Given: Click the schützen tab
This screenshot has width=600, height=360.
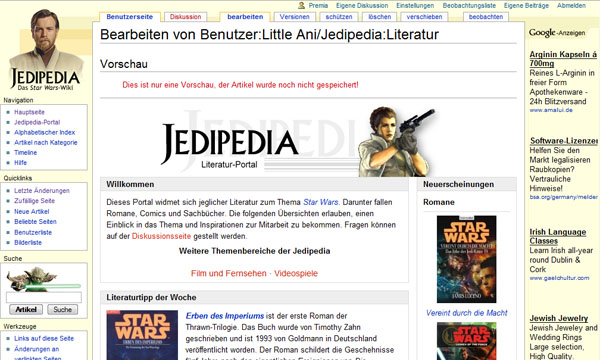Looking at the screenshot, I should (x=339, y=17).
